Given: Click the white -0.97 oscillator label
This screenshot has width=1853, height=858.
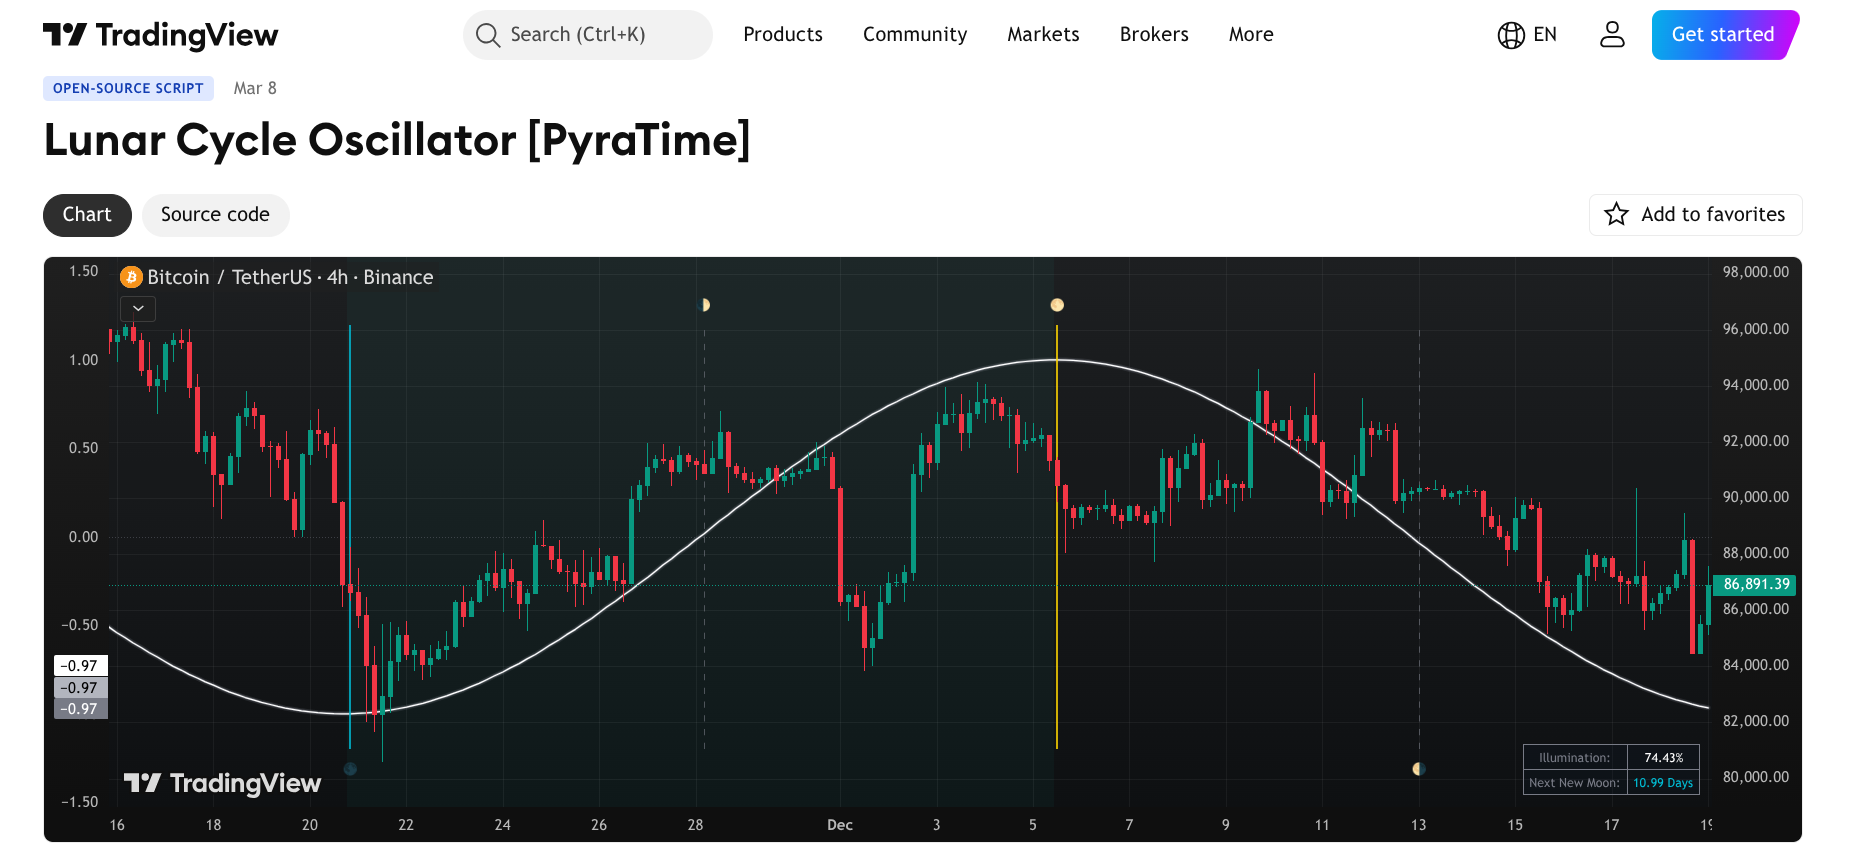Looking at the screenshot, I should pyautogui.click(x=80, y=666).
